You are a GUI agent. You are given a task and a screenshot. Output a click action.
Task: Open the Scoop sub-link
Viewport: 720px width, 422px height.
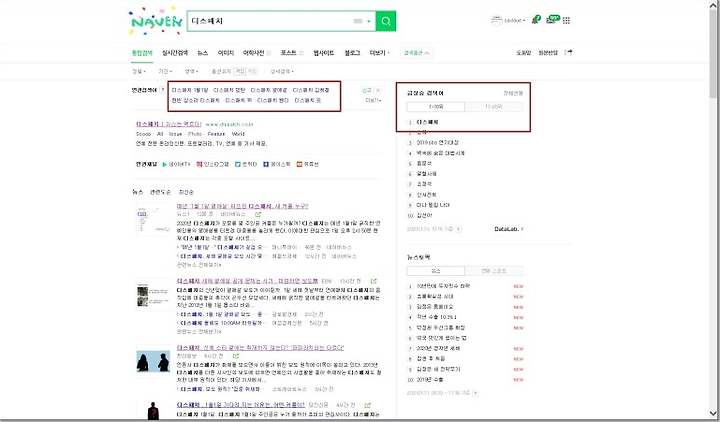143,134
